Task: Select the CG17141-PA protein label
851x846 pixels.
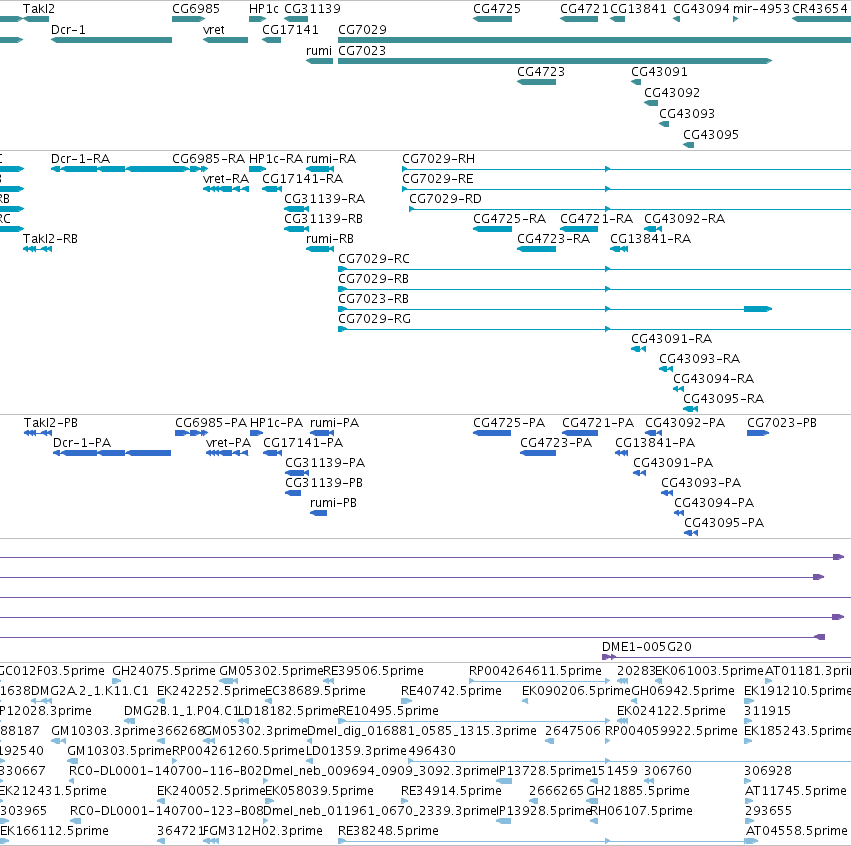Action: 303,443
